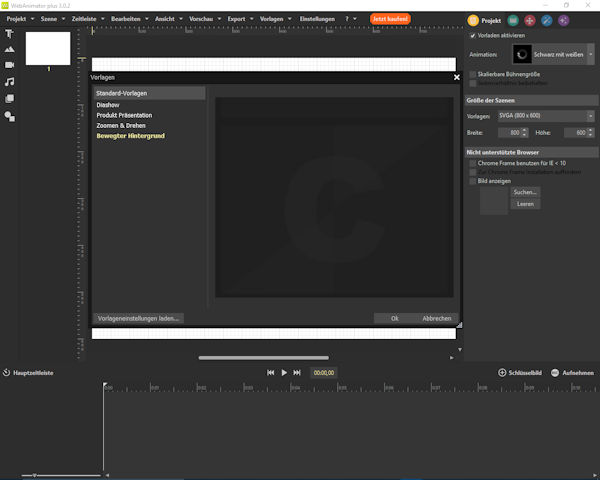Image resolution: width=600 pixels, height=480 pixels.
Task: Select the Shapes tool icon
Action: 10,116
